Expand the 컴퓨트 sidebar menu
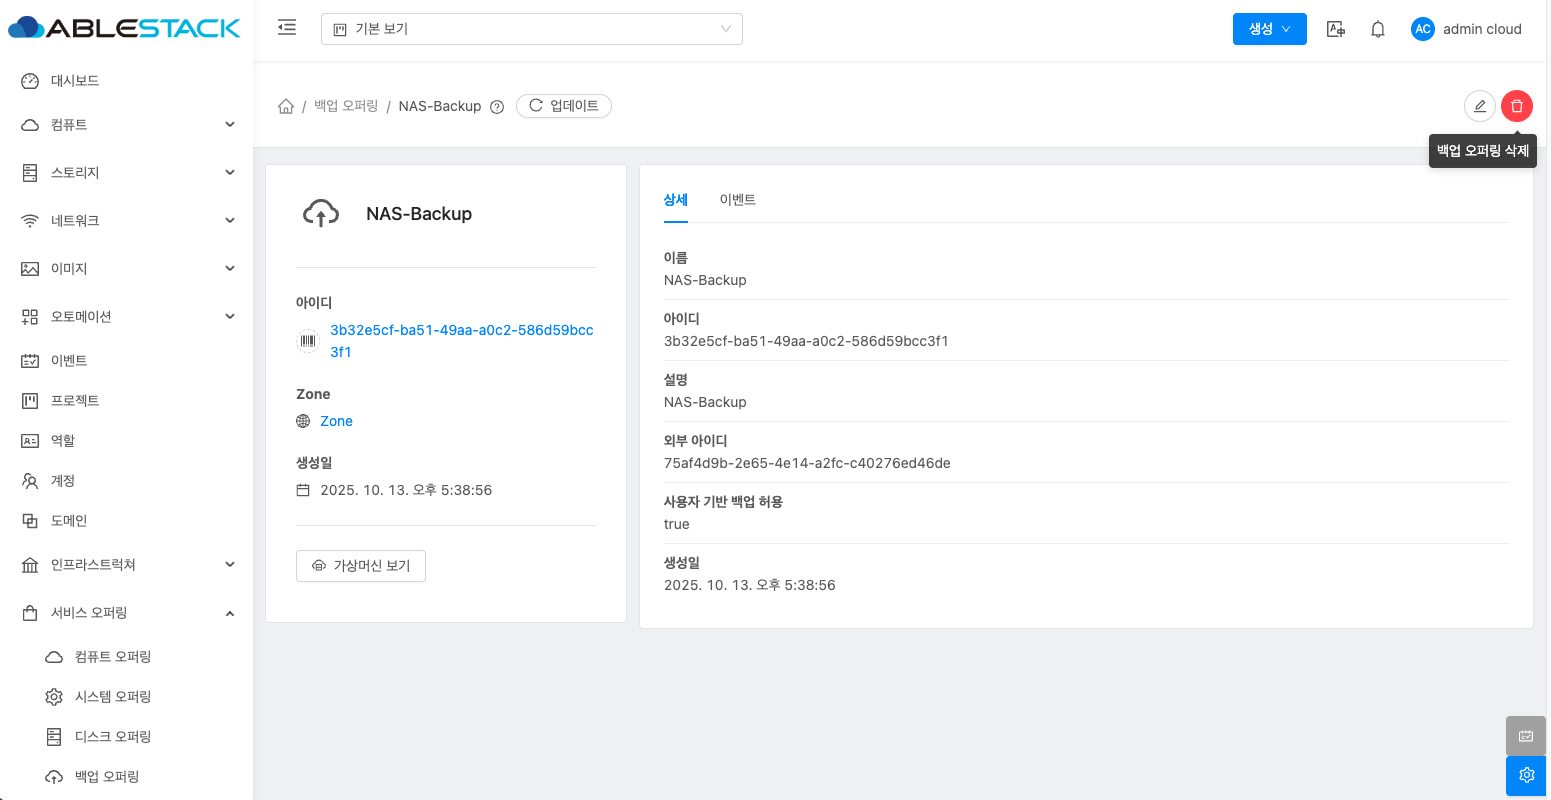 click(x=128, y=125)
